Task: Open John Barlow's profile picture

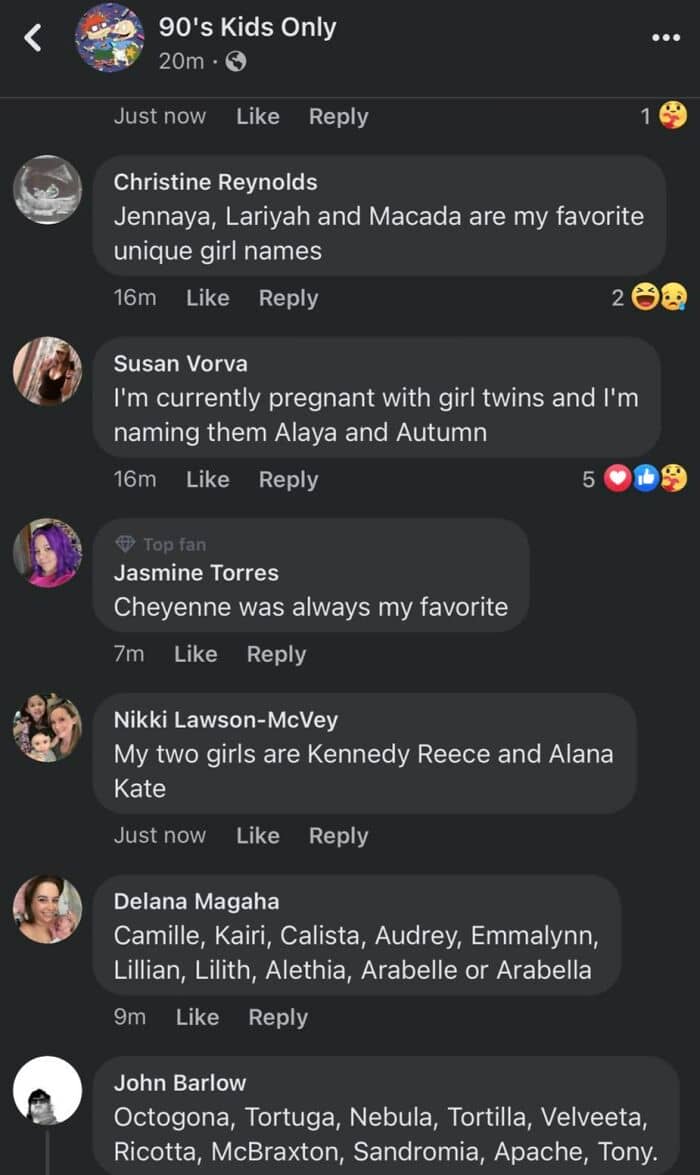Action: tap(47, 1090)
